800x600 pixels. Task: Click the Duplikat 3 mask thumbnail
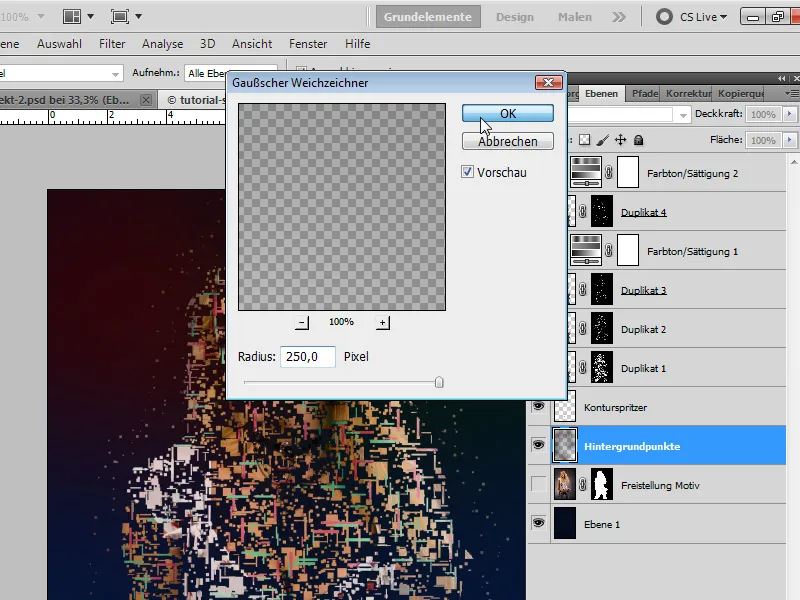602,289
